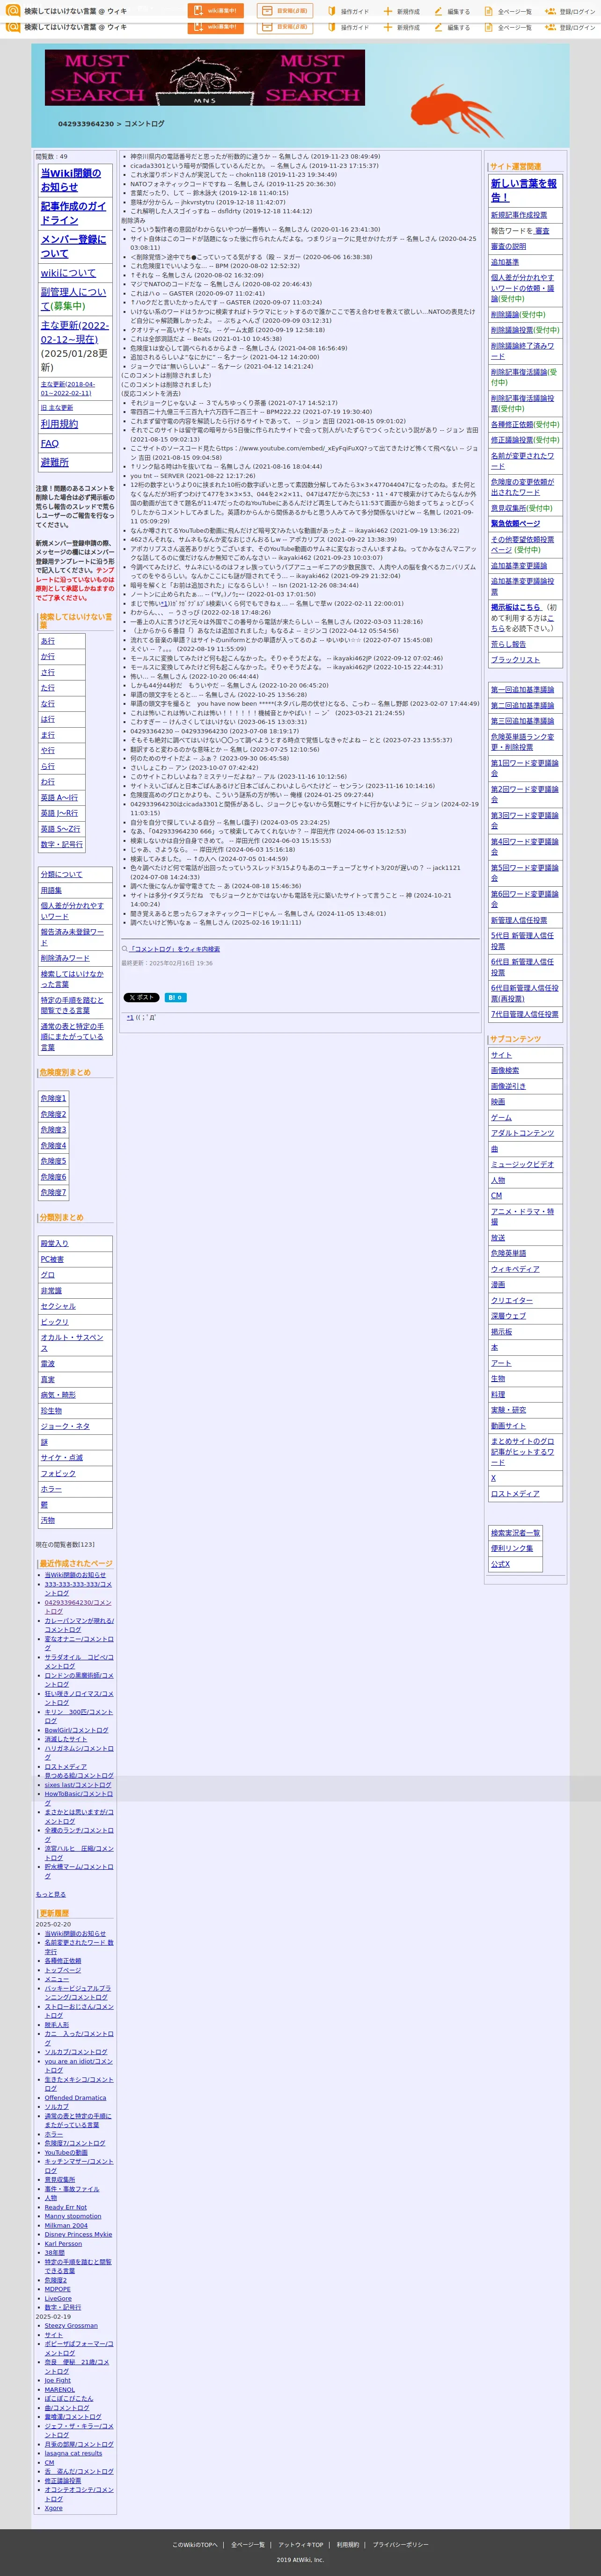Open 追加基準 link in right sidebar
This screenshot has width=601, height=2576.
[x=505, y=262]
